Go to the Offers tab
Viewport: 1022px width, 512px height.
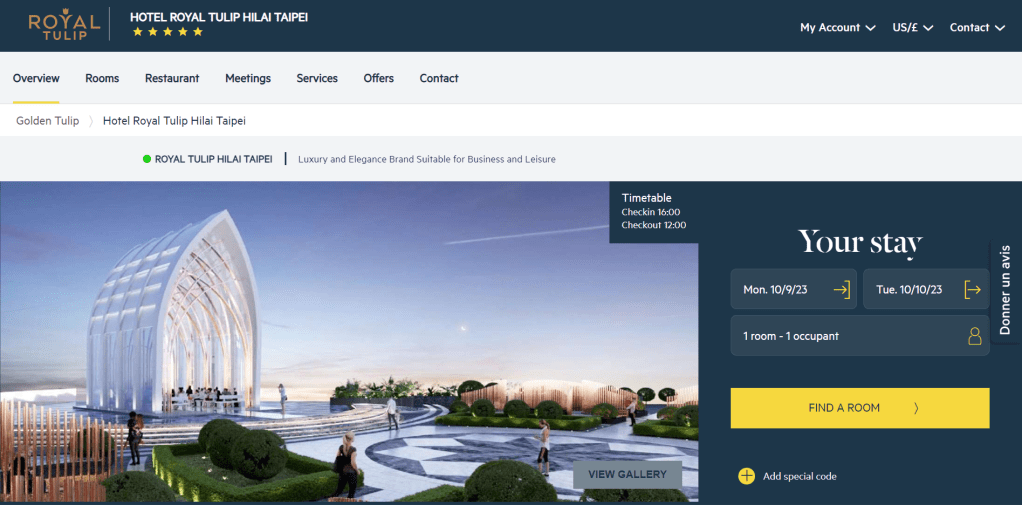379,78
